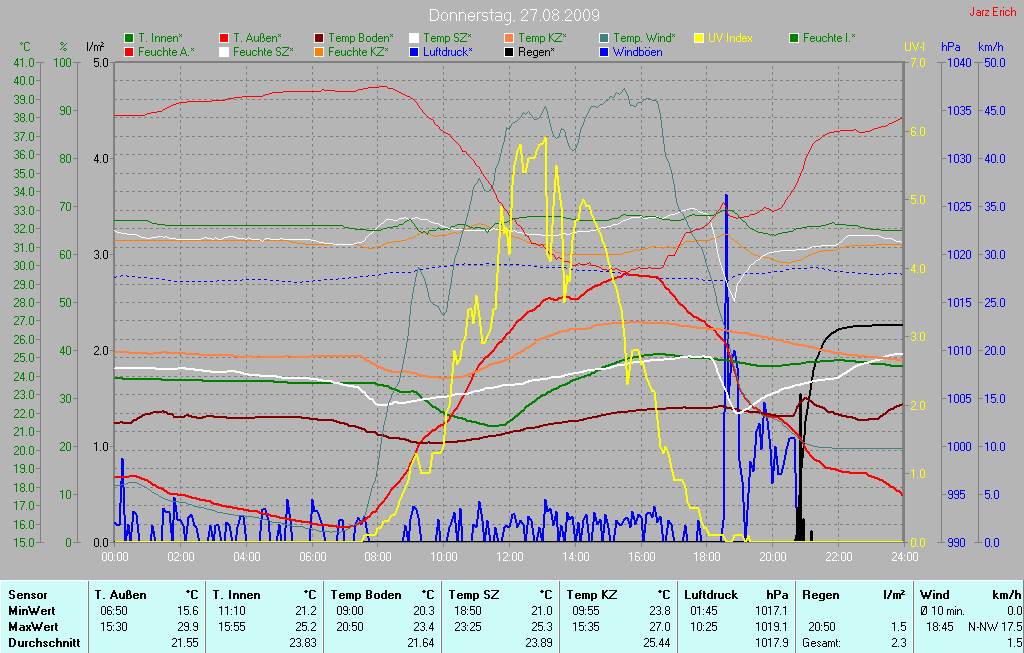Click the Donnerstag, 27.08.2009 chart title

coord(514,15)
